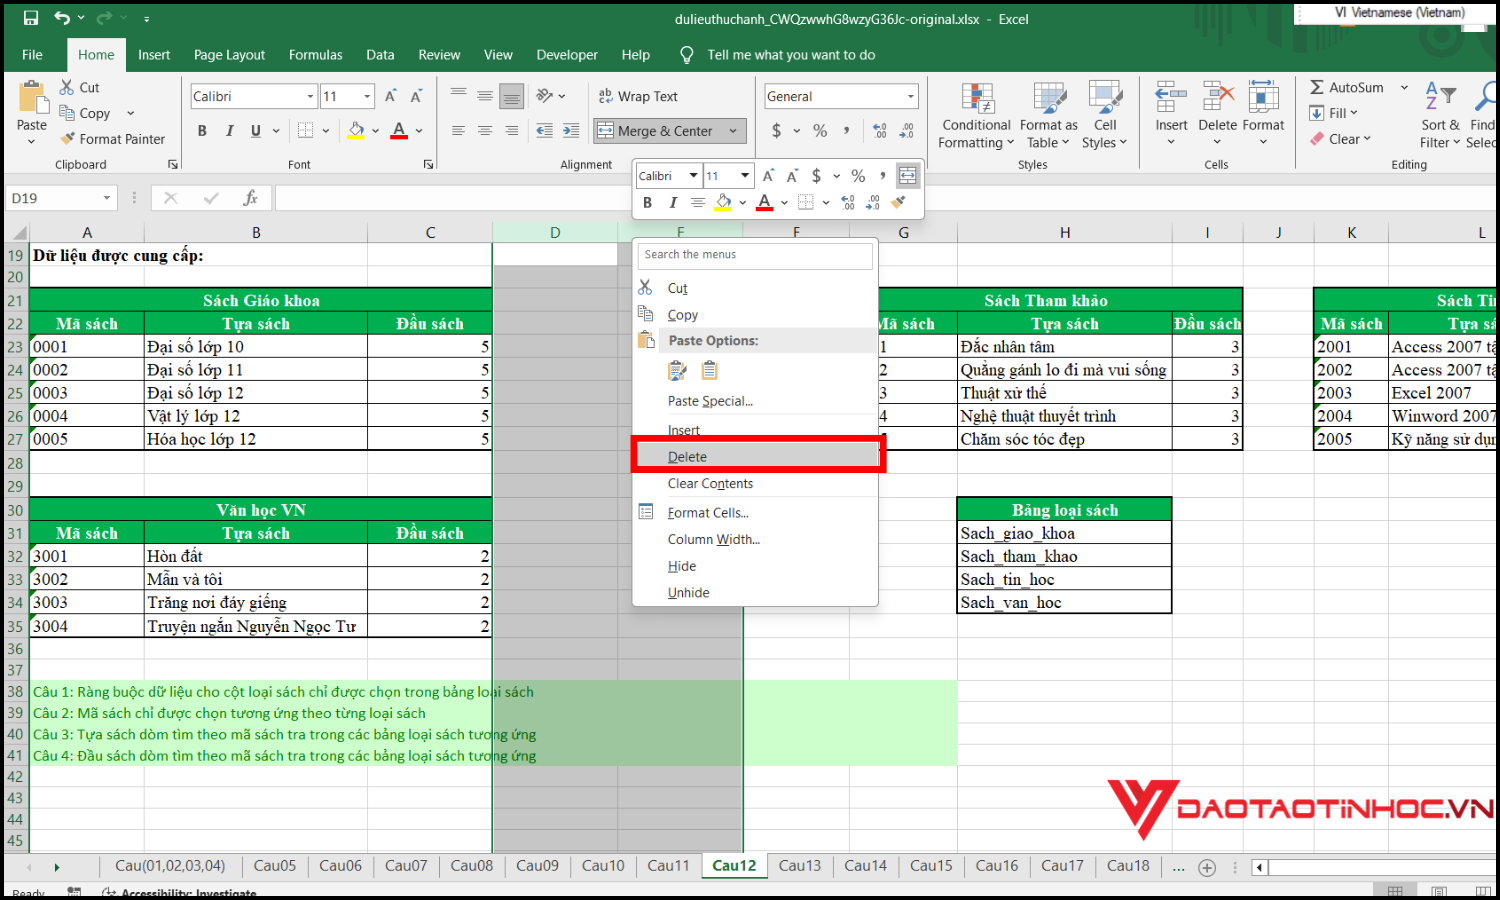
Task: Toggle Italic in the floating mini toolbar
Action: pyautogui.click(x=673, y=203)
